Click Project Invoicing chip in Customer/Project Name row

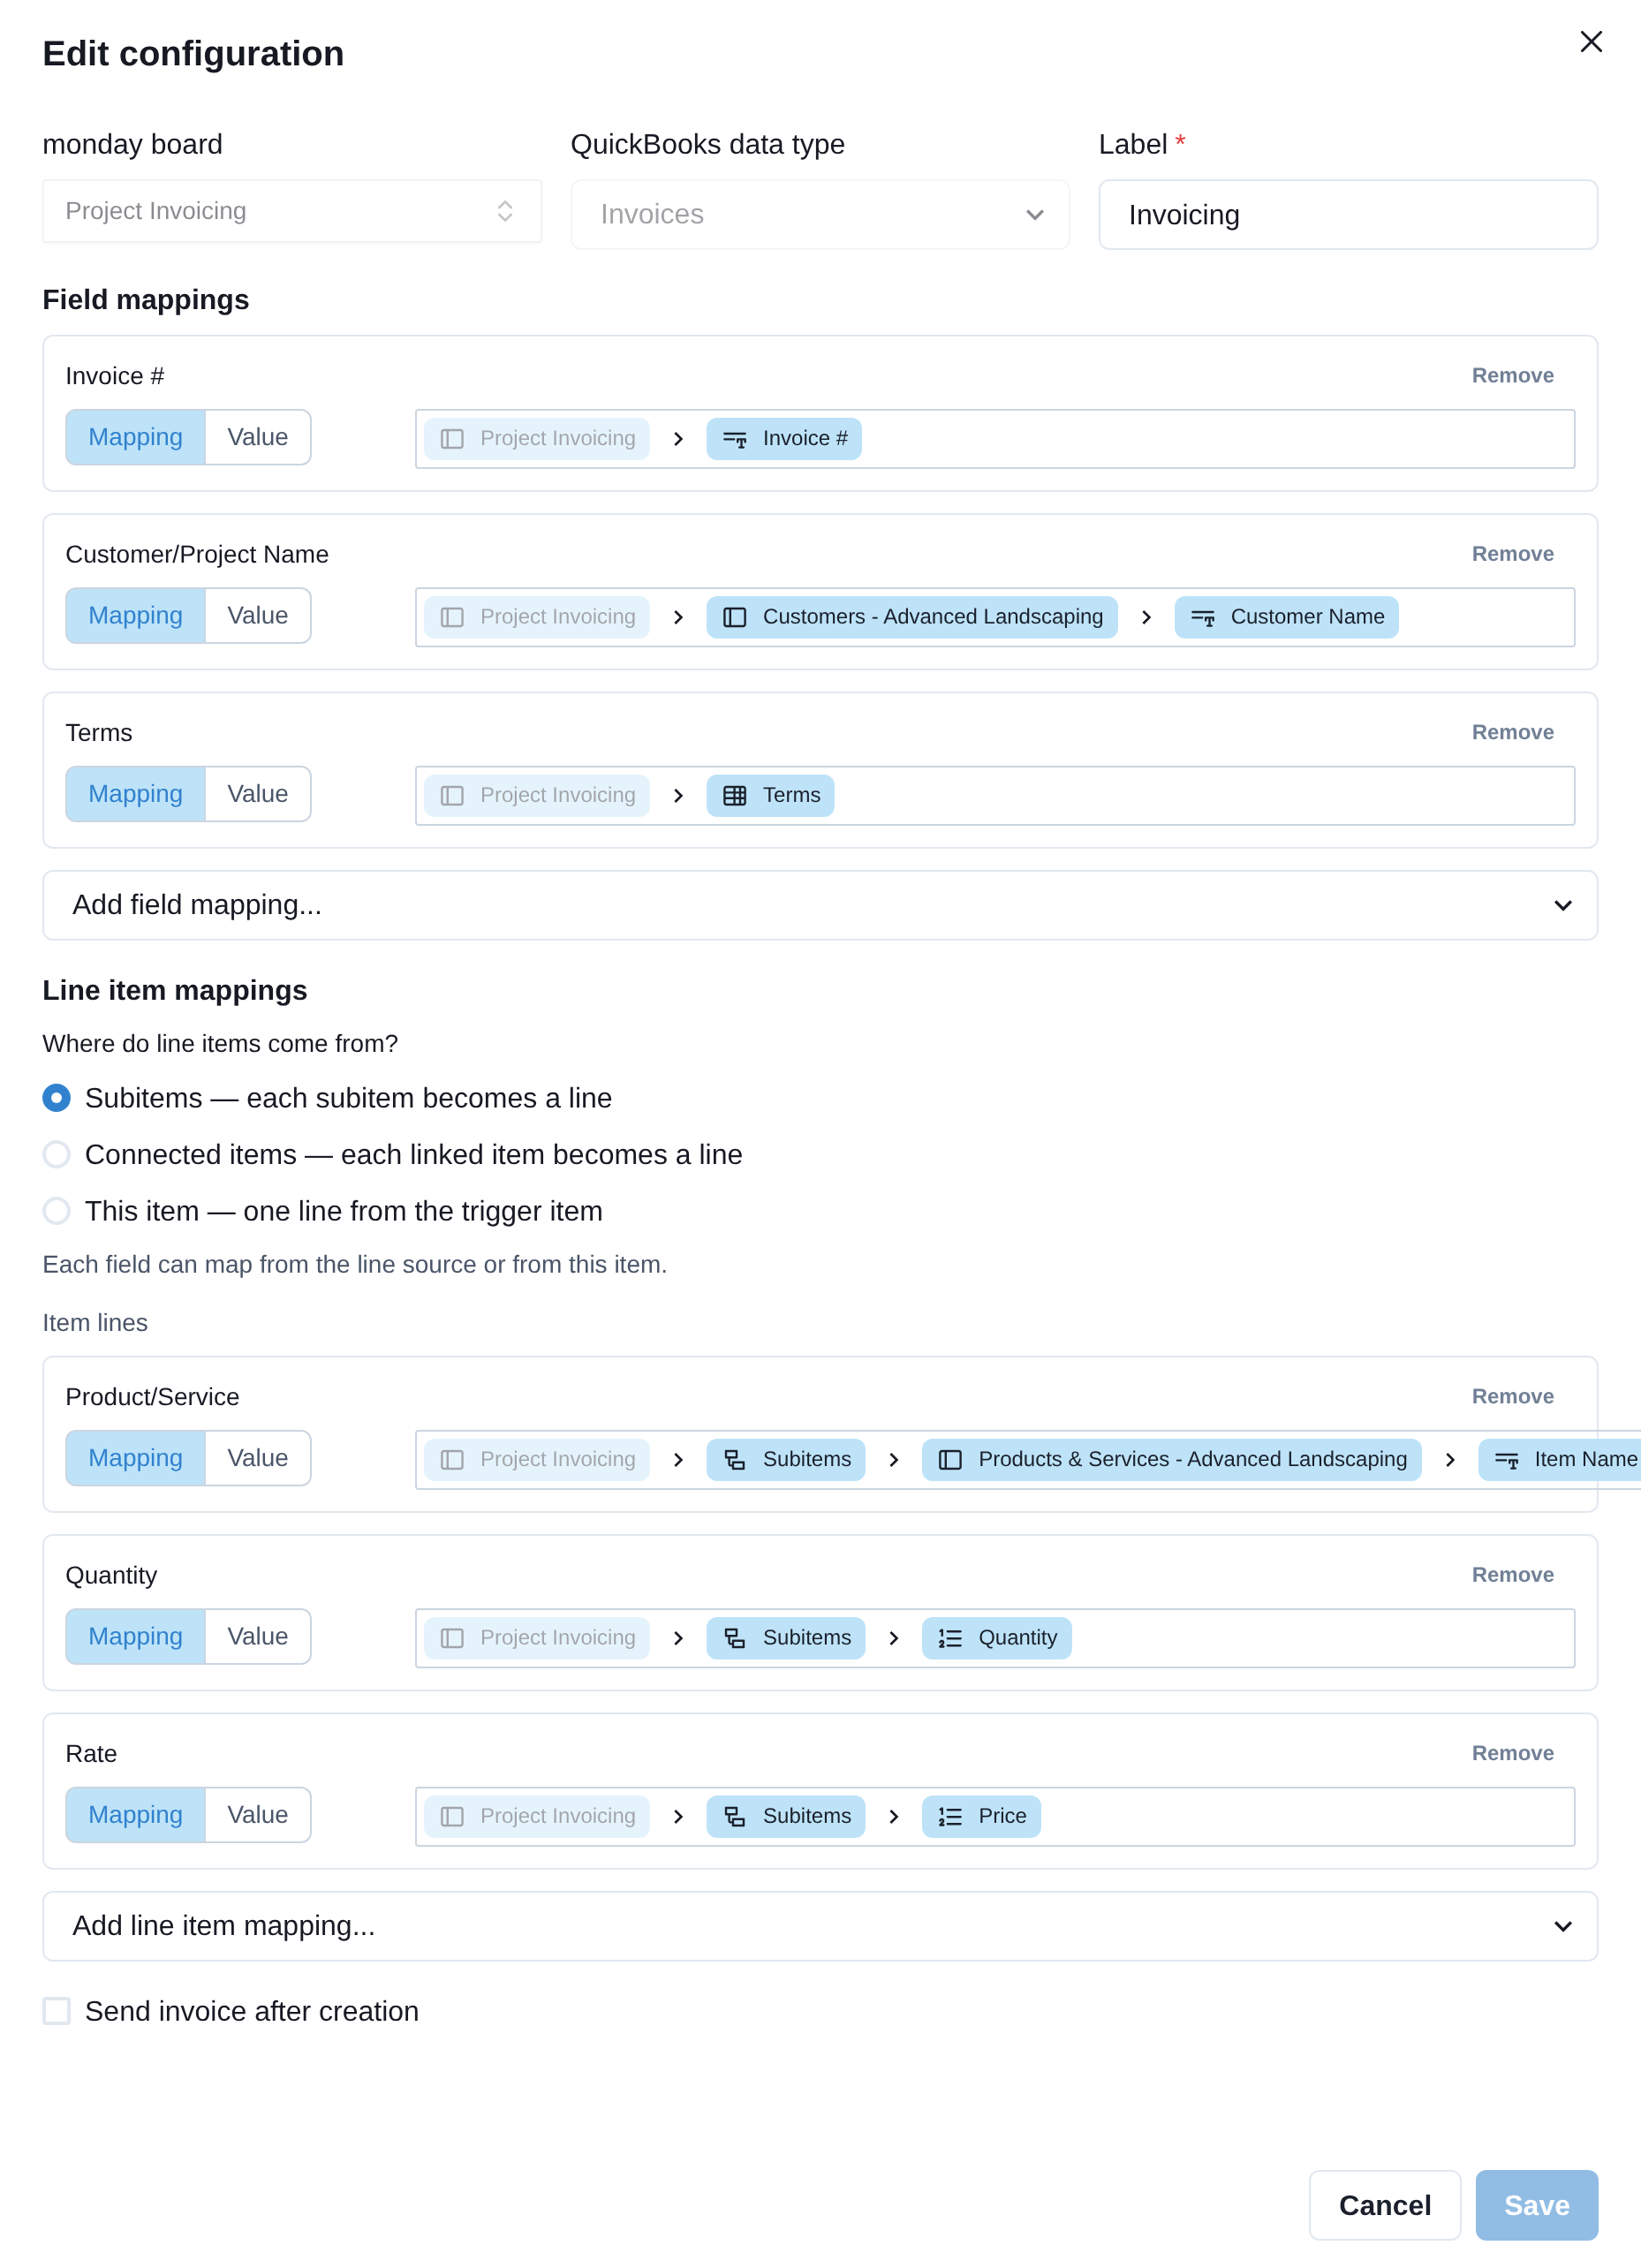(x=537, y=617)
